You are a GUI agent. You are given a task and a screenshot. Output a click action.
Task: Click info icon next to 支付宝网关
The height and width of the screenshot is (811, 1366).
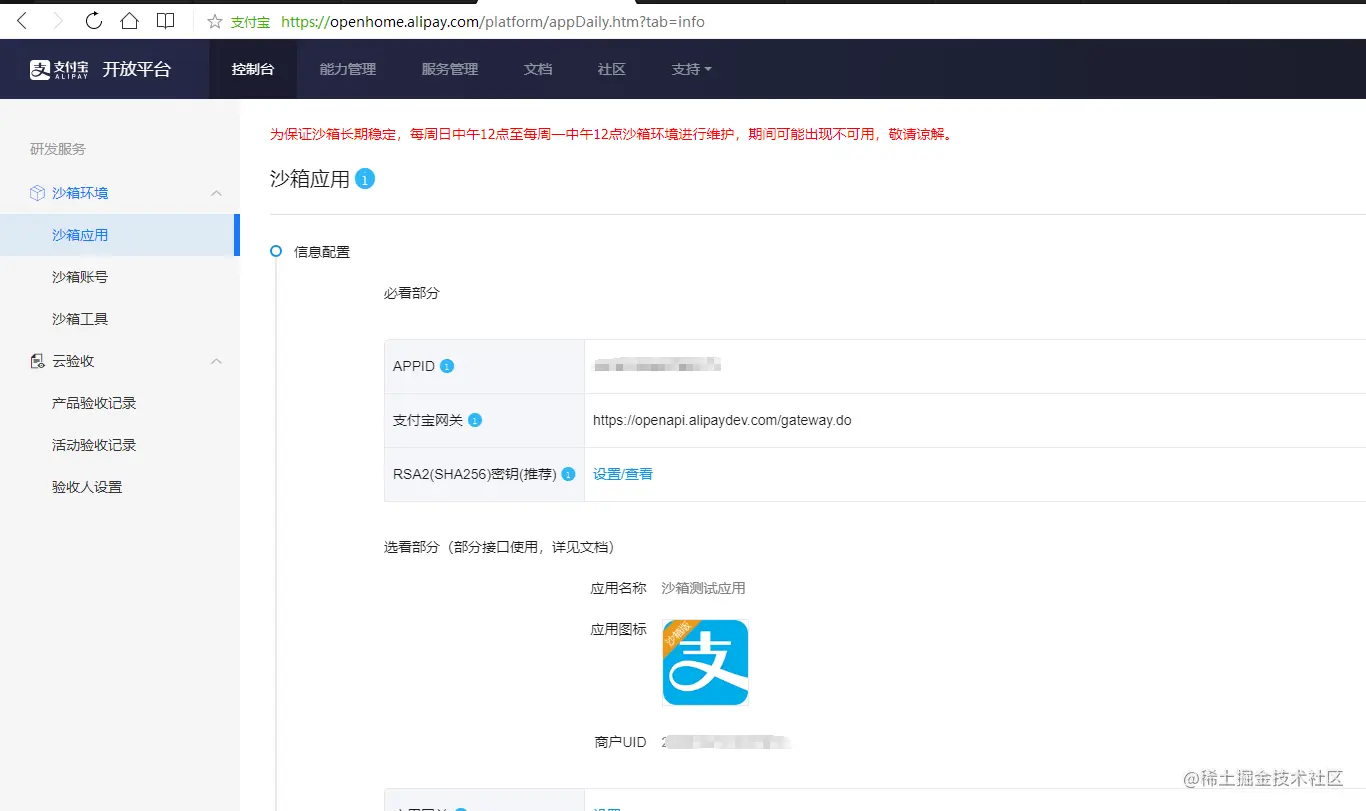coord(475,420)
